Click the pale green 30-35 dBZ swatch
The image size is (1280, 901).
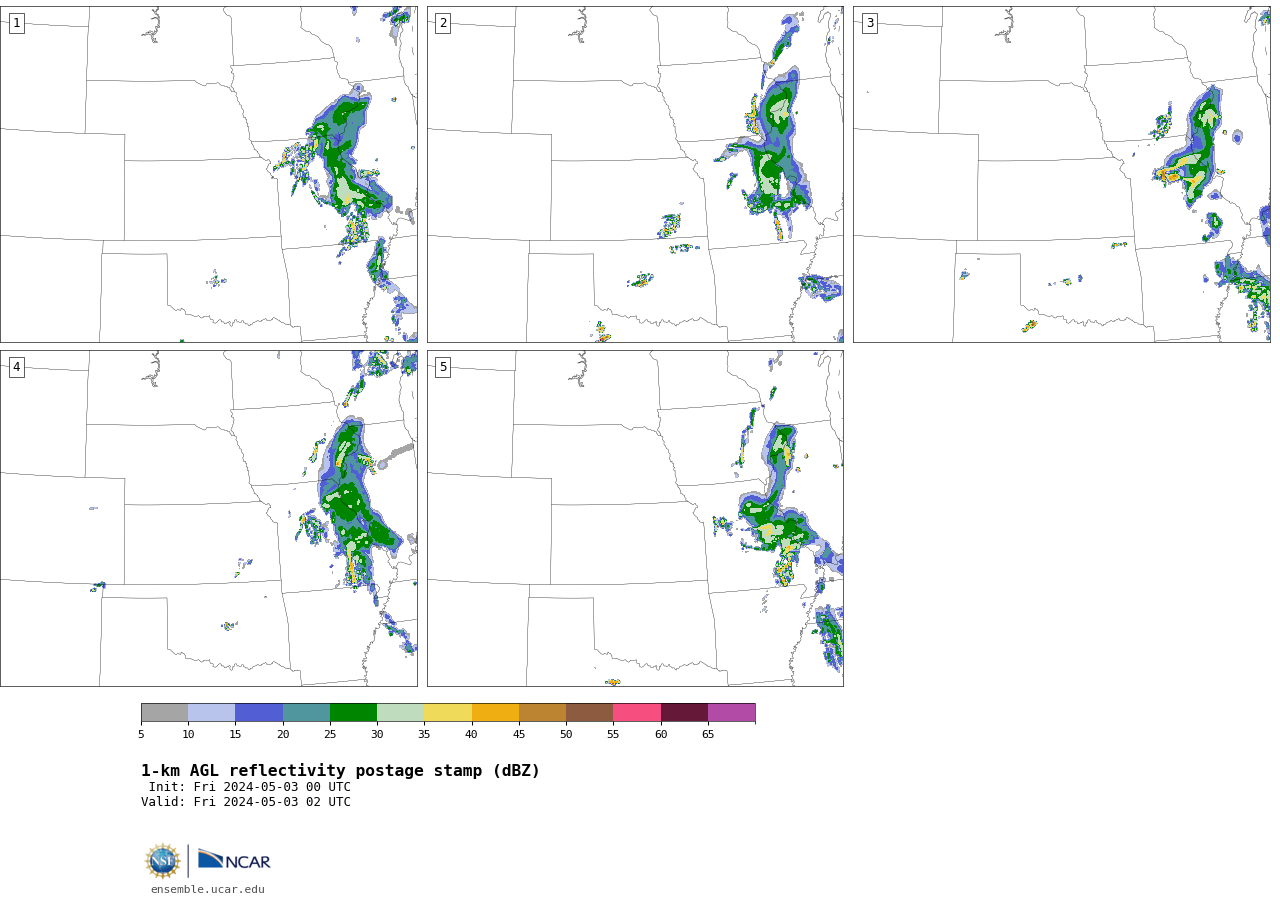(x=401, y=712)
